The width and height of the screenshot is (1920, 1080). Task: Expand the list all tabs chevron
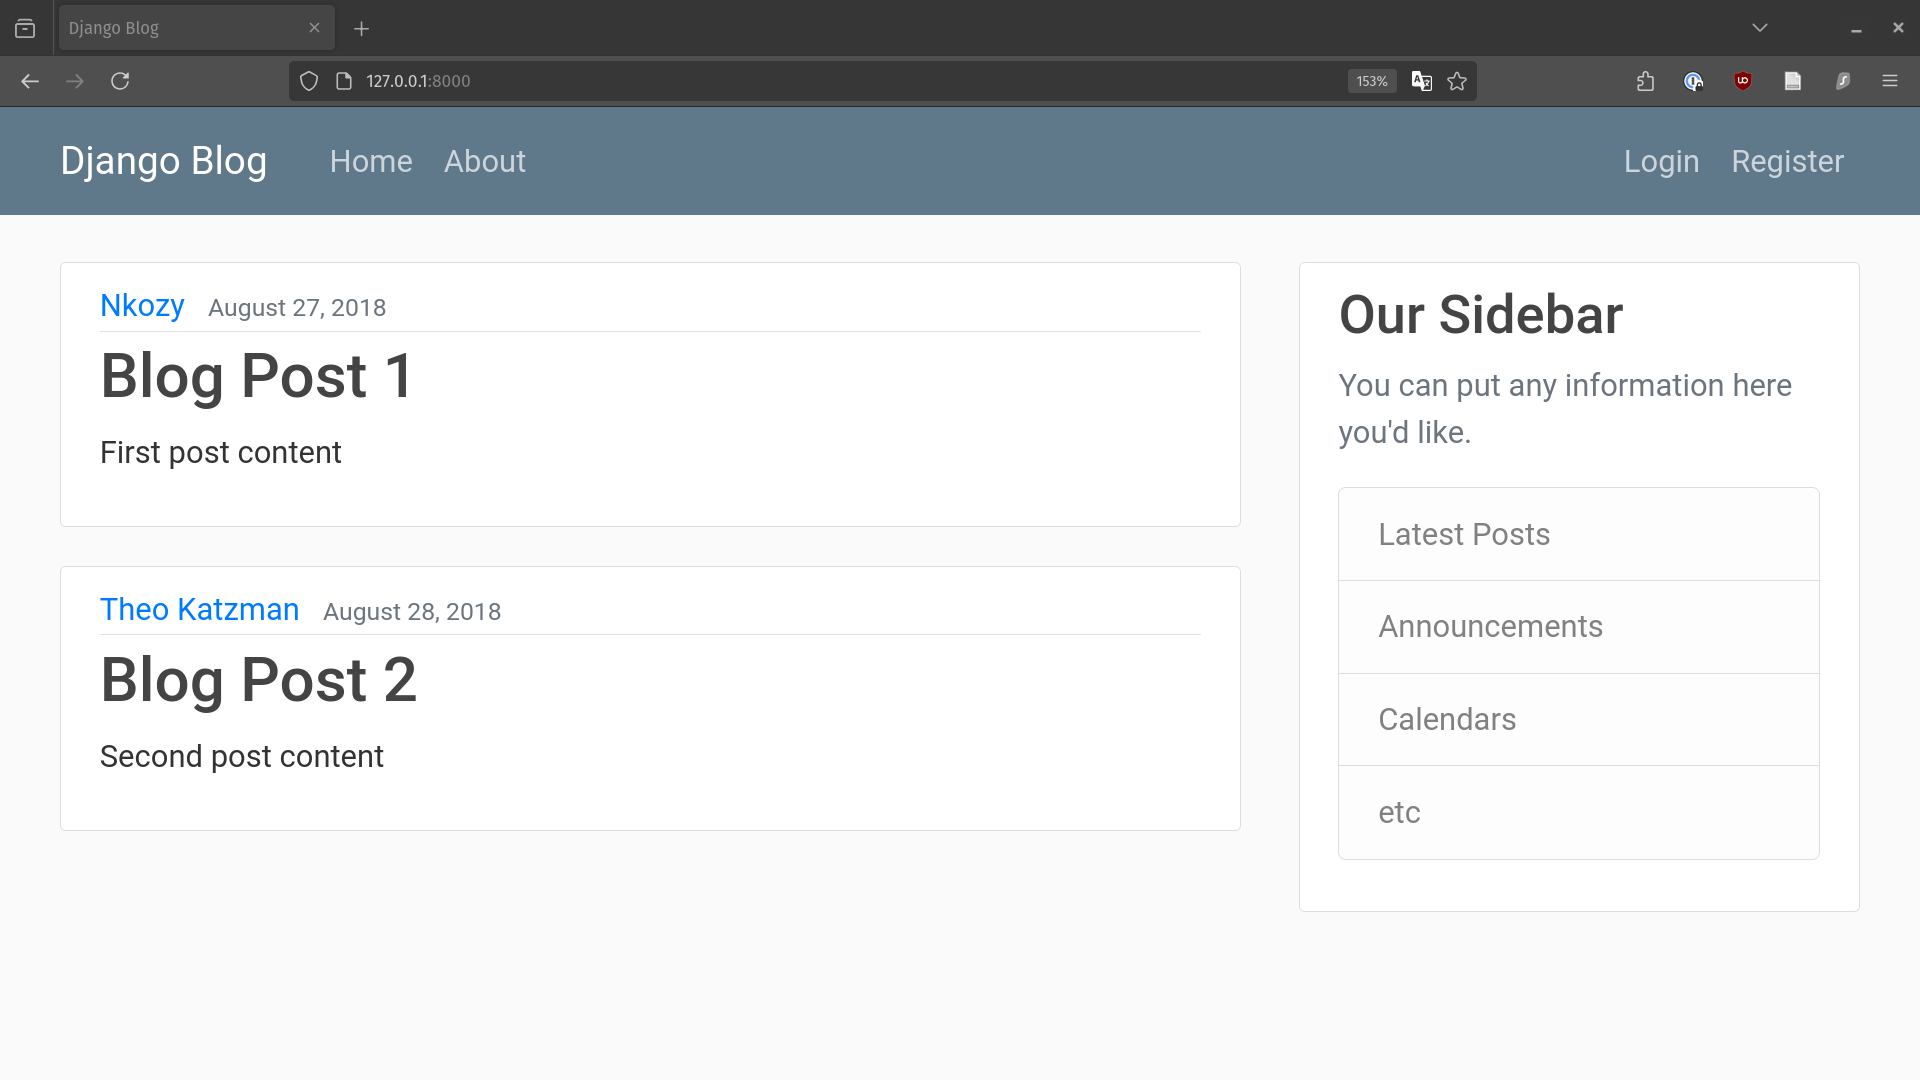click(x=1760, y=28)
